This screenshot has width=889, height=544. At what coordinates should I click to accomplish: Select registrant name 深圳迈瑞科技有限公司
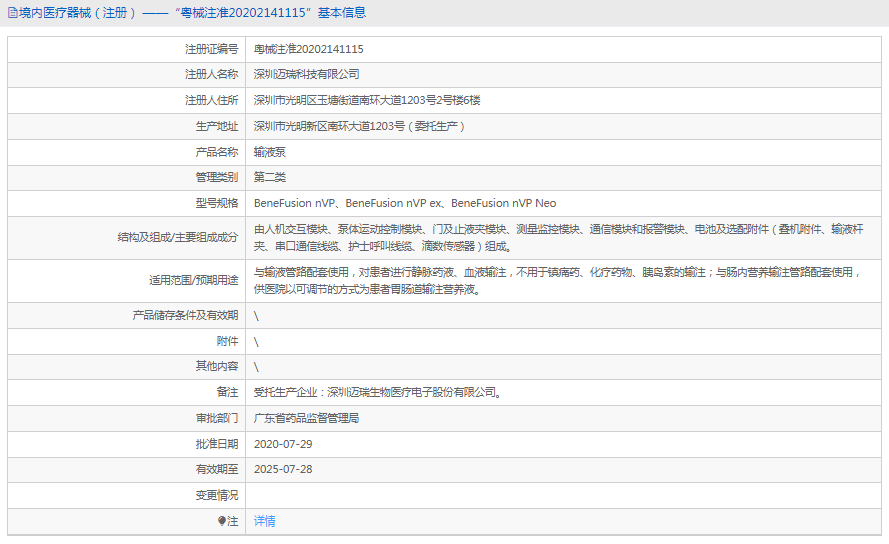click(x=306, y=74)
